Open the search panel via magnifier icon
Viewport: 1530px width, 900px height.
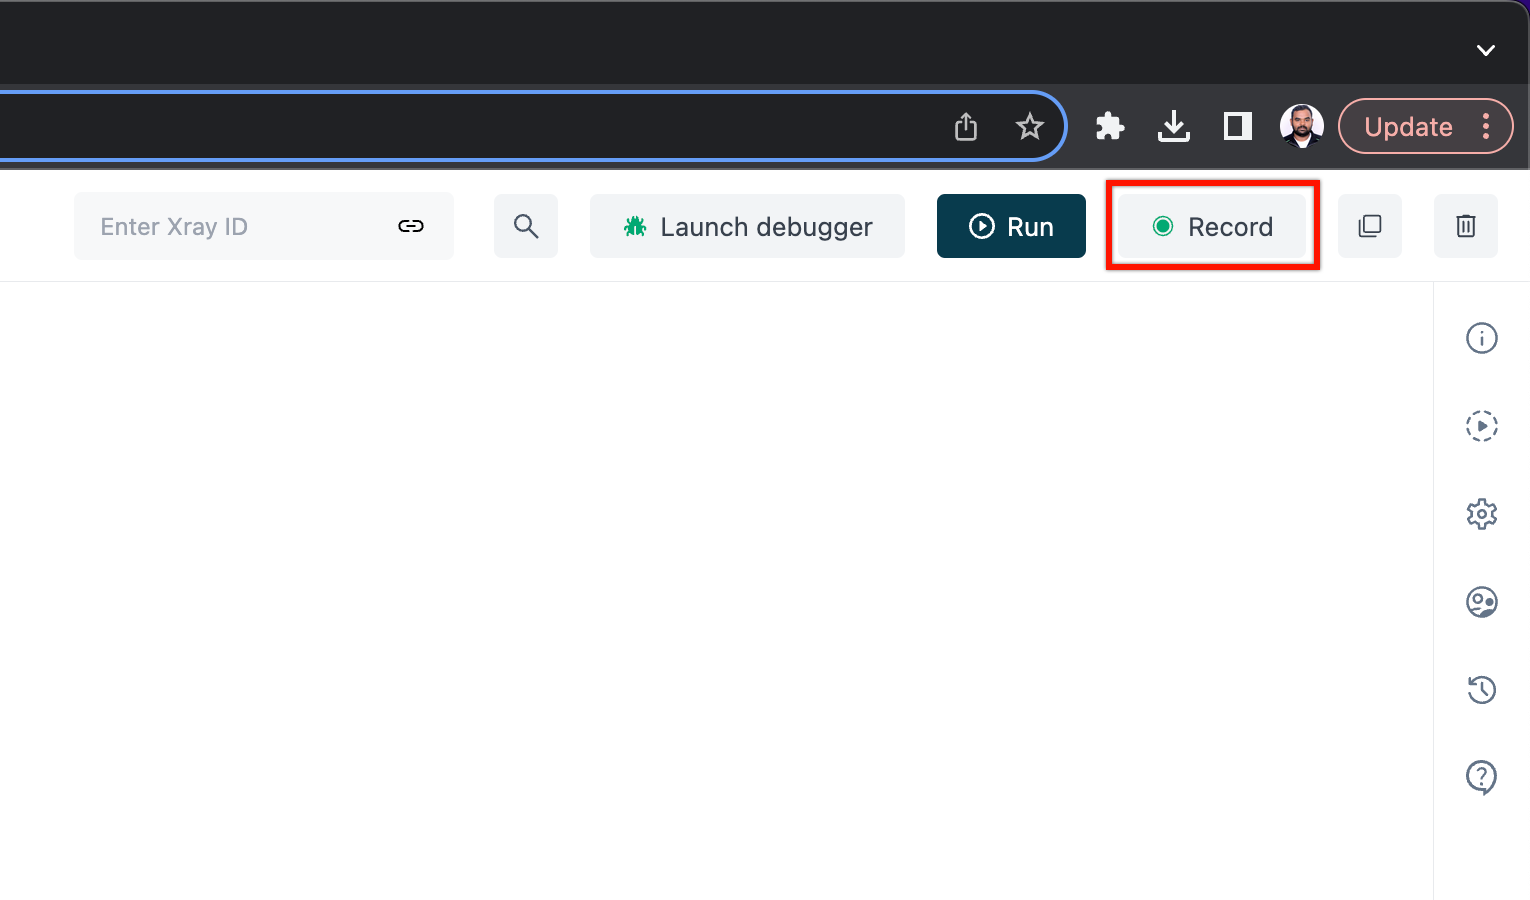click(x=525, y=226)
